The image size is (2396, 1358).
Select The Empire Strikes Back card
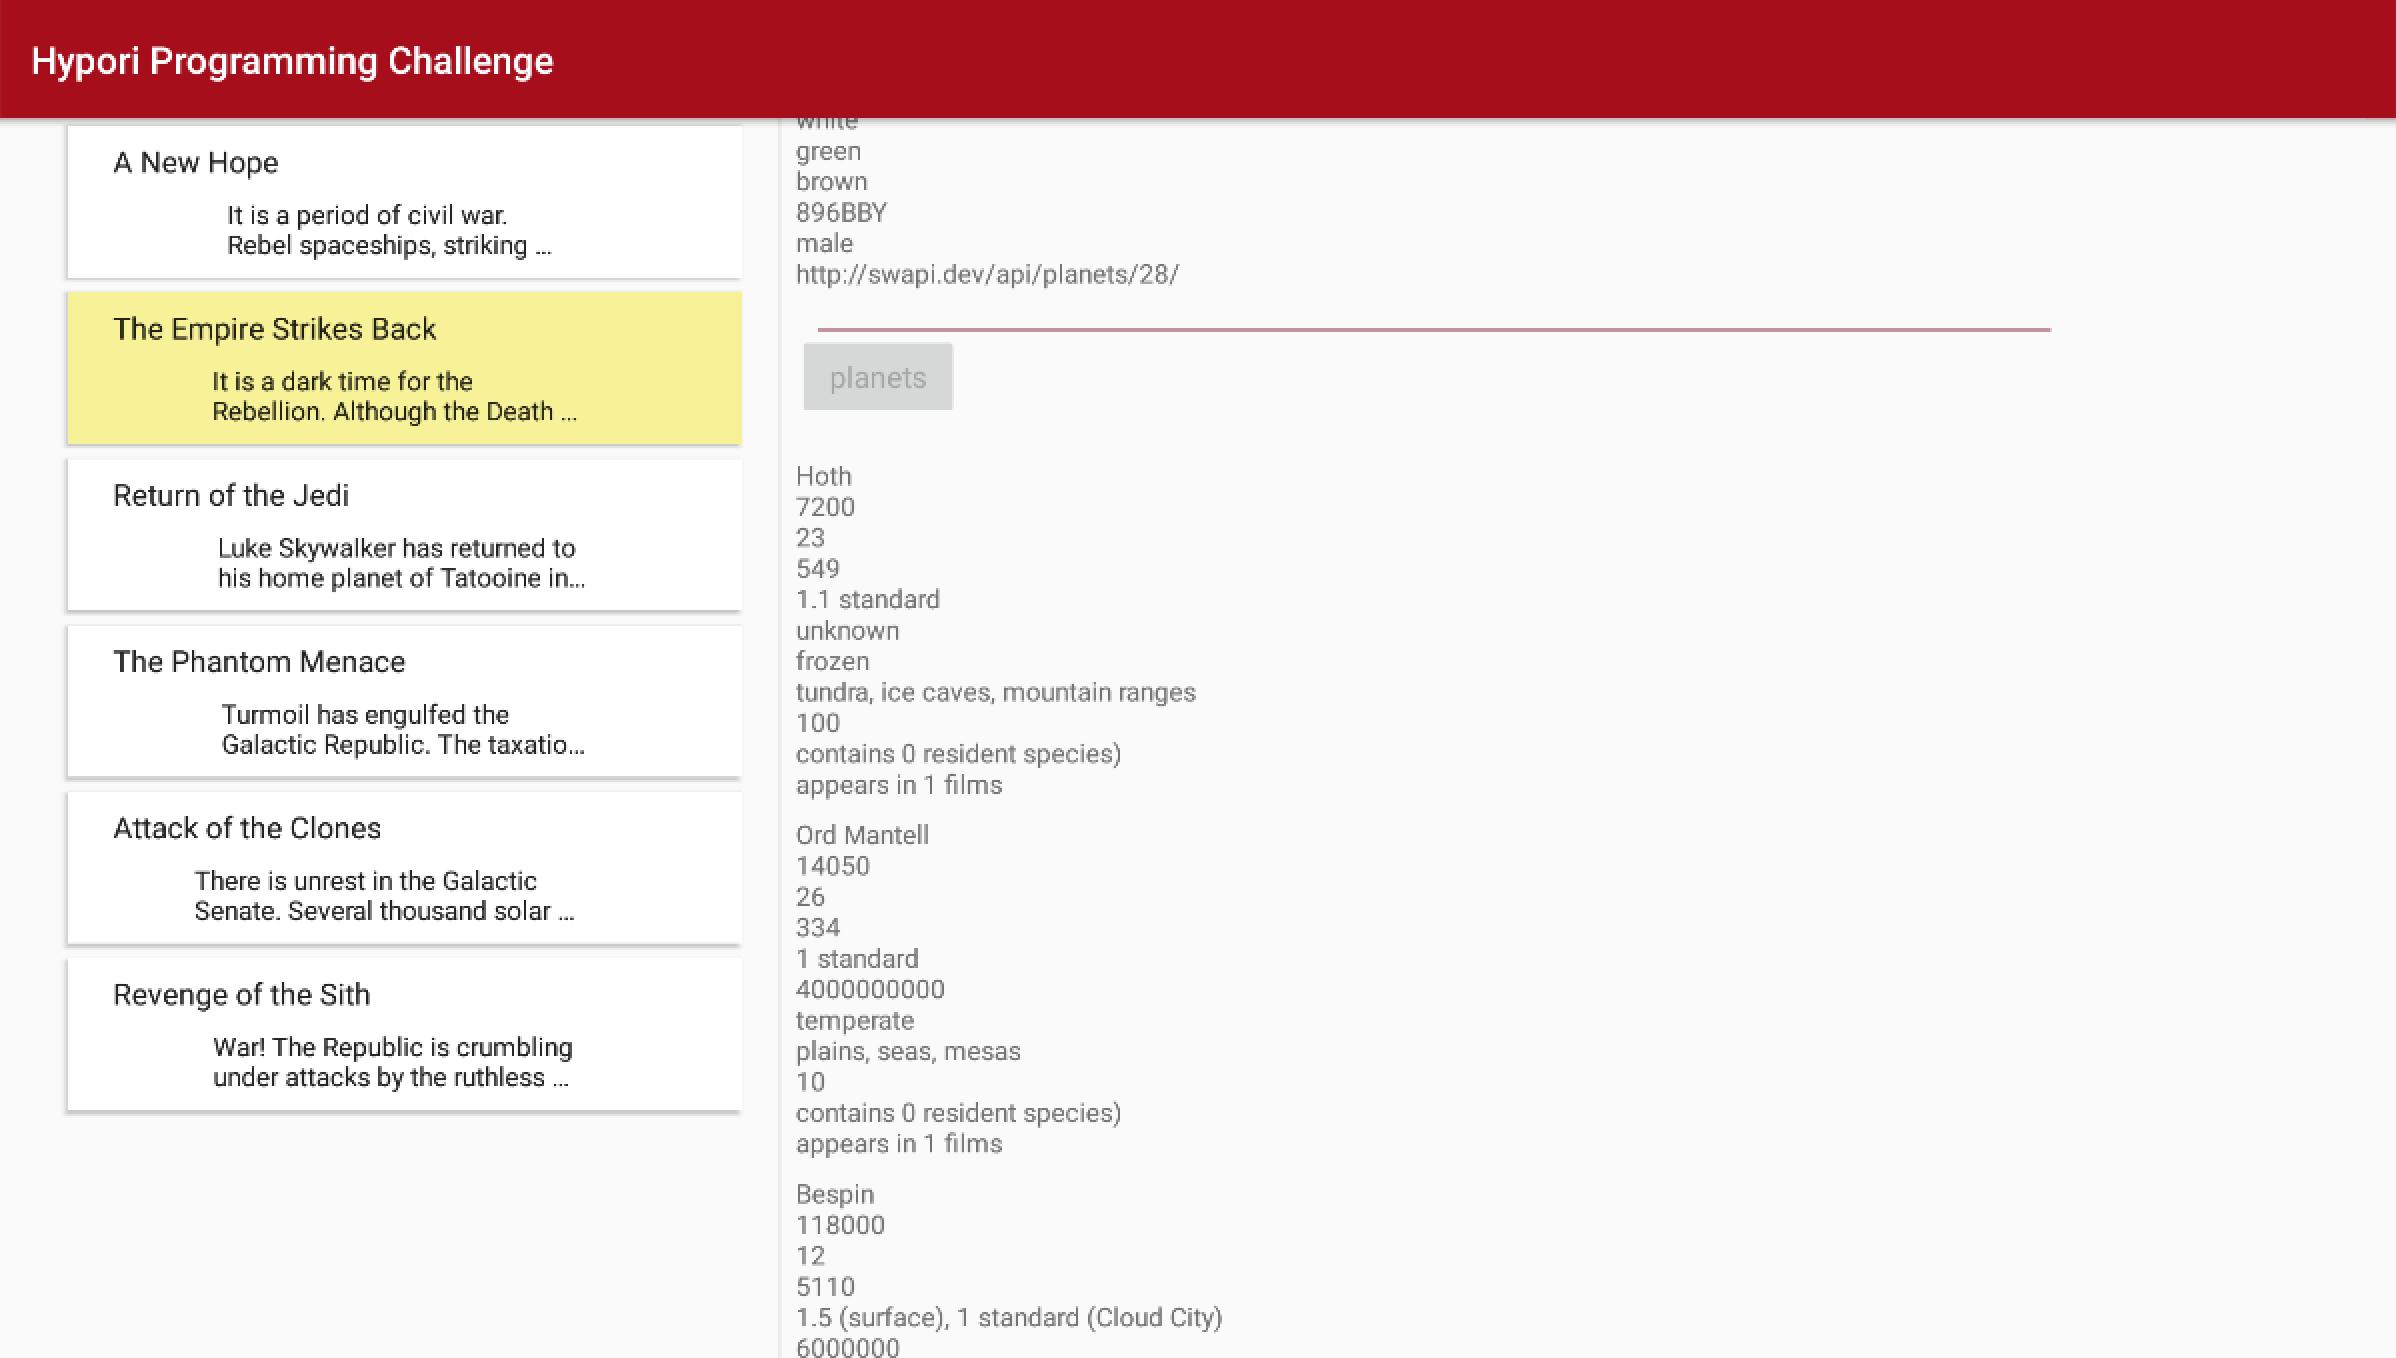[404, 368]
